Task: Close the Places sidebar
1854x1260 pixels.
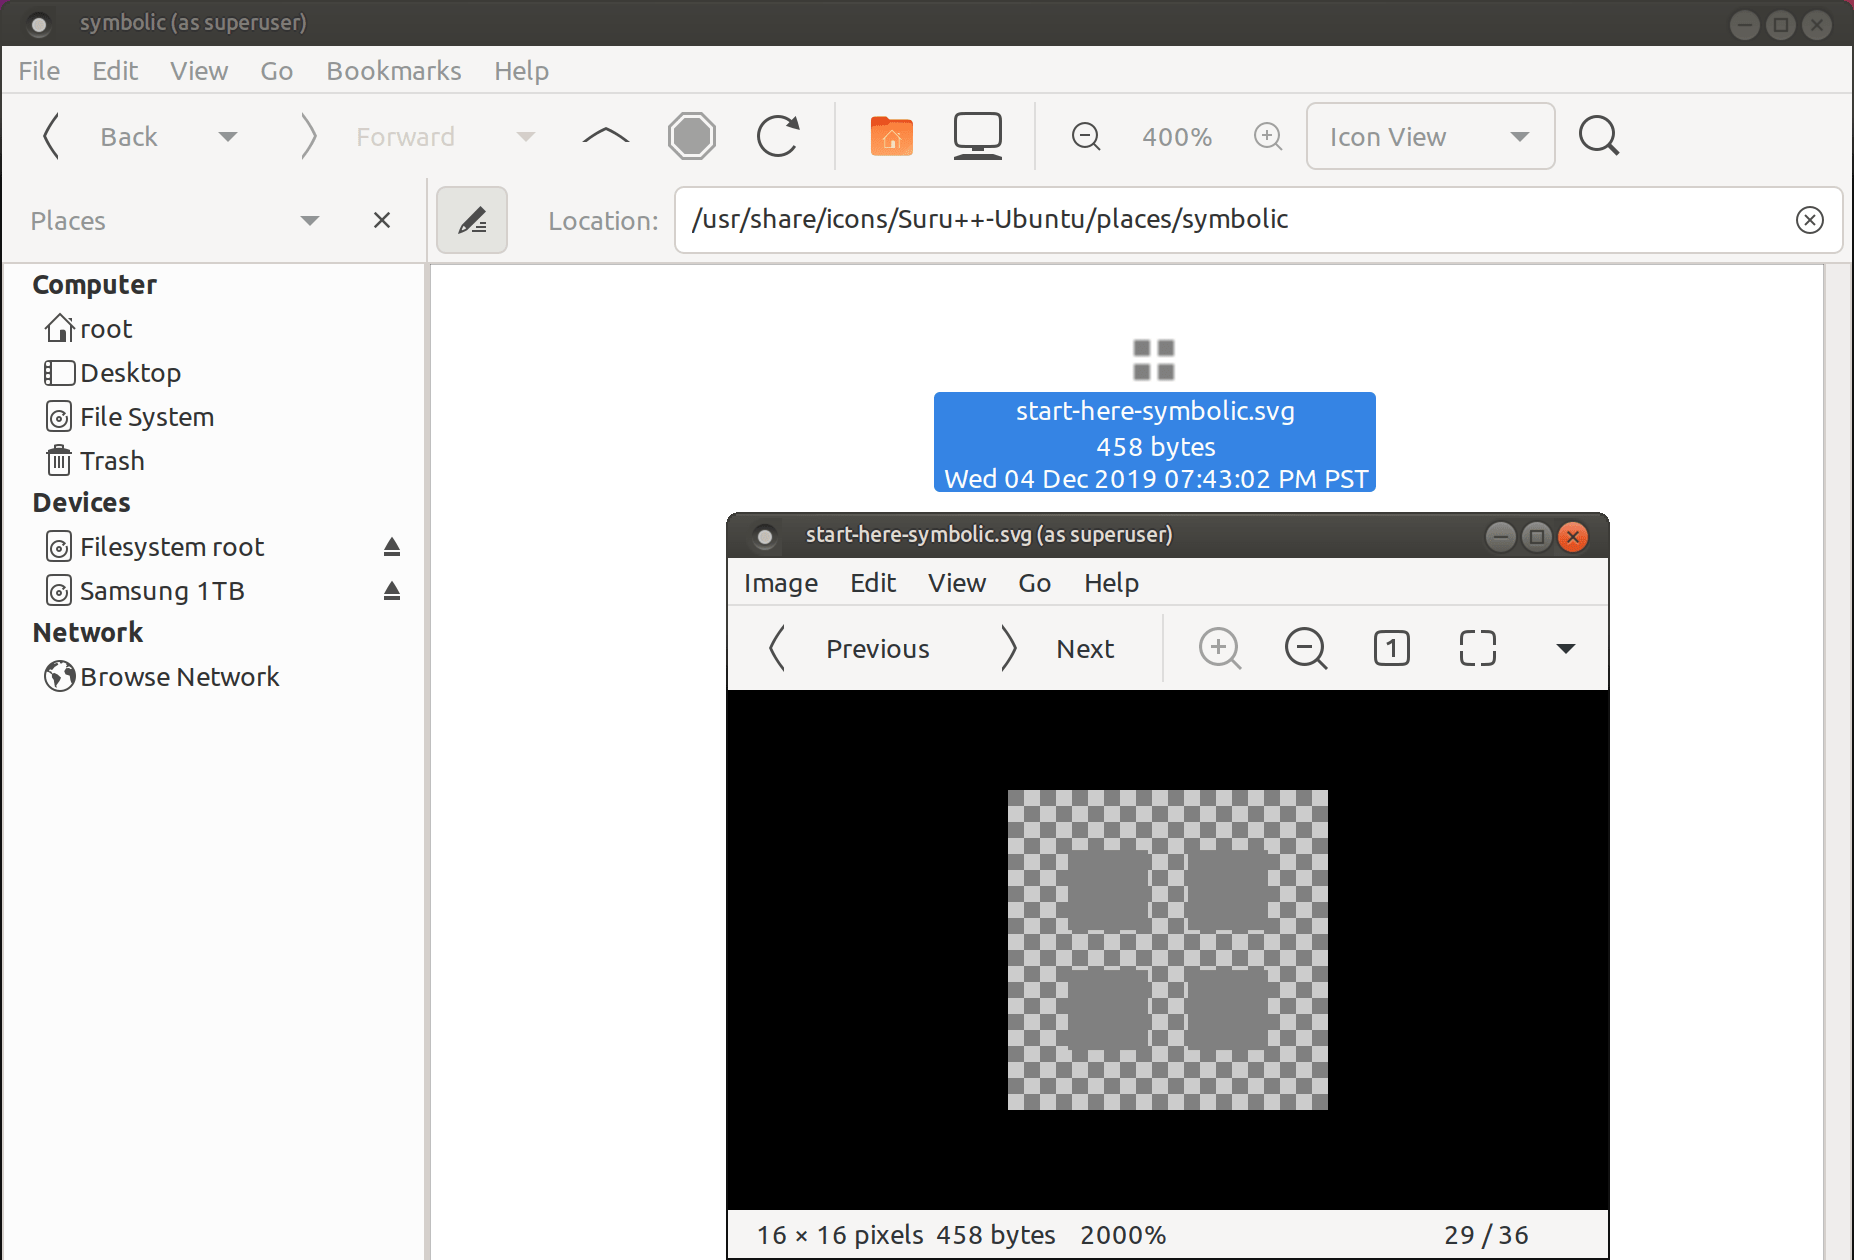Action: coord(382,220)
